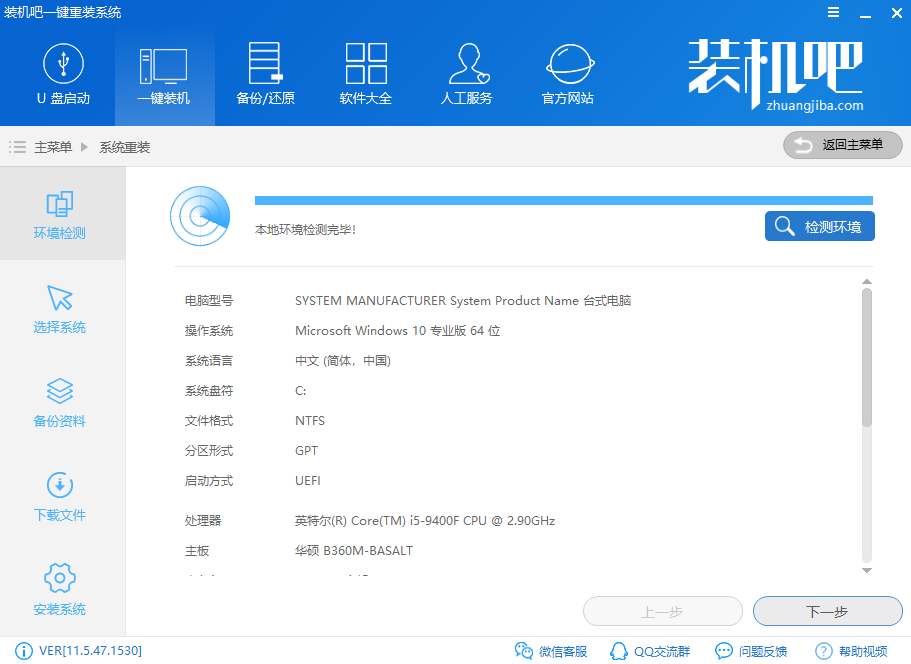Open 微信客服 WeChat customer service
This screenshot has height=664, width=911.
(x=551, y=650)
